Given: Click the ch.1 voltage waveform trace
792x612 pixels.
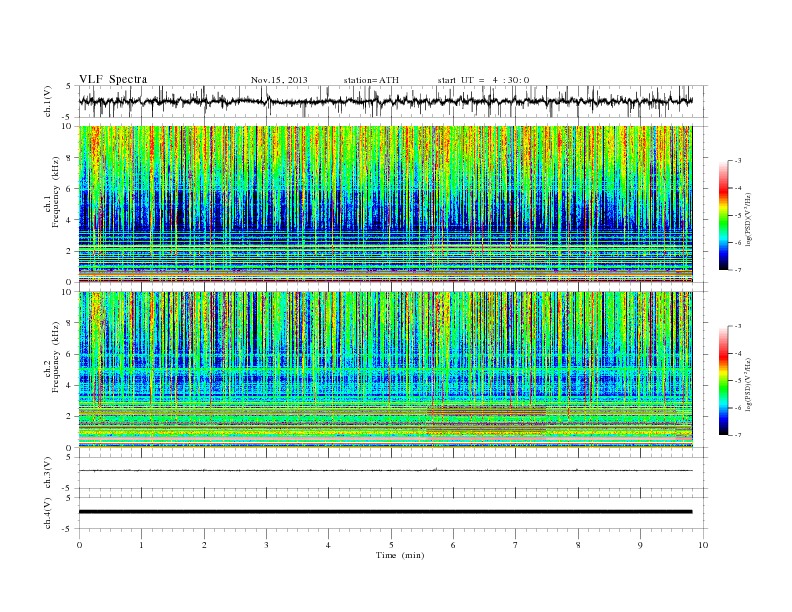Looking at the screenshot, I should 385,101.
